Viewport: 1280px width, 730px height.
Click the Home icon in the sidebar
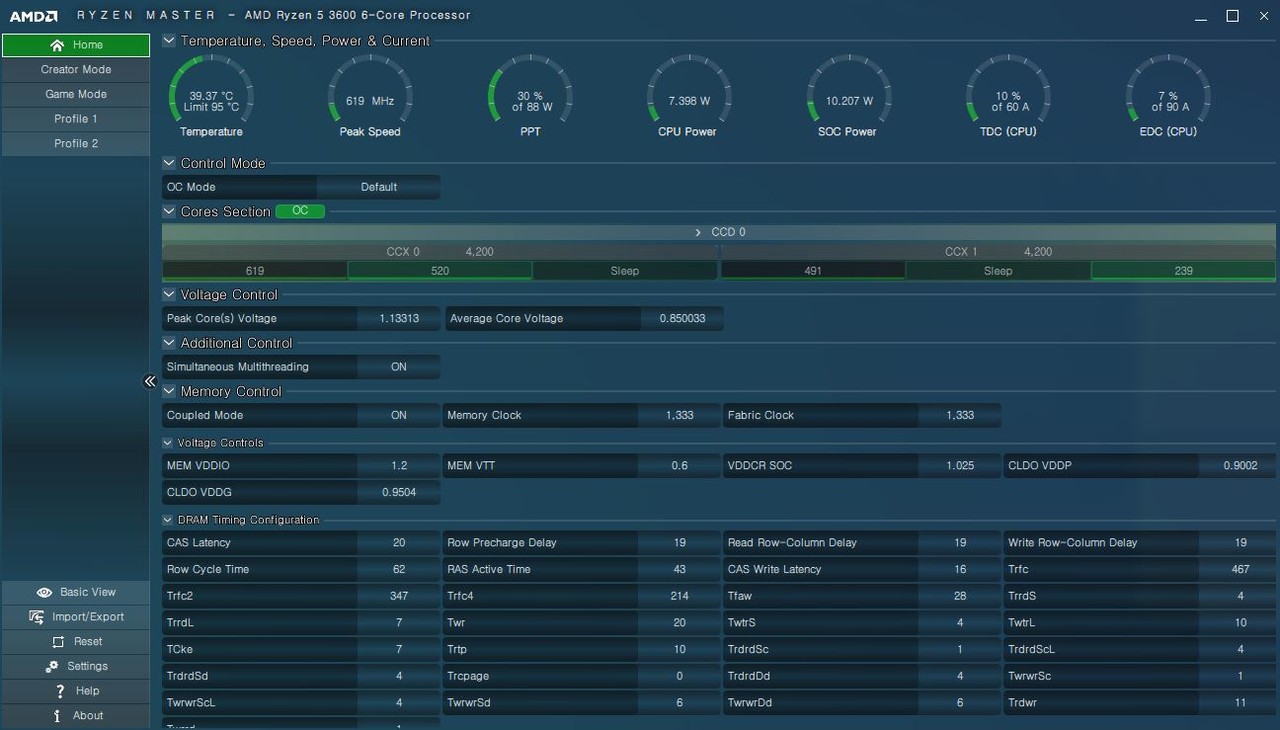coord(56,45)
